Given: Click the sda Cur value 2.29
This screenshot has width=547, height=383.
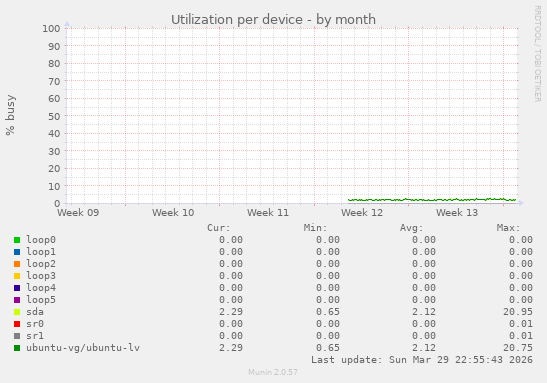Looking at the screenshot, I should 231,311.
